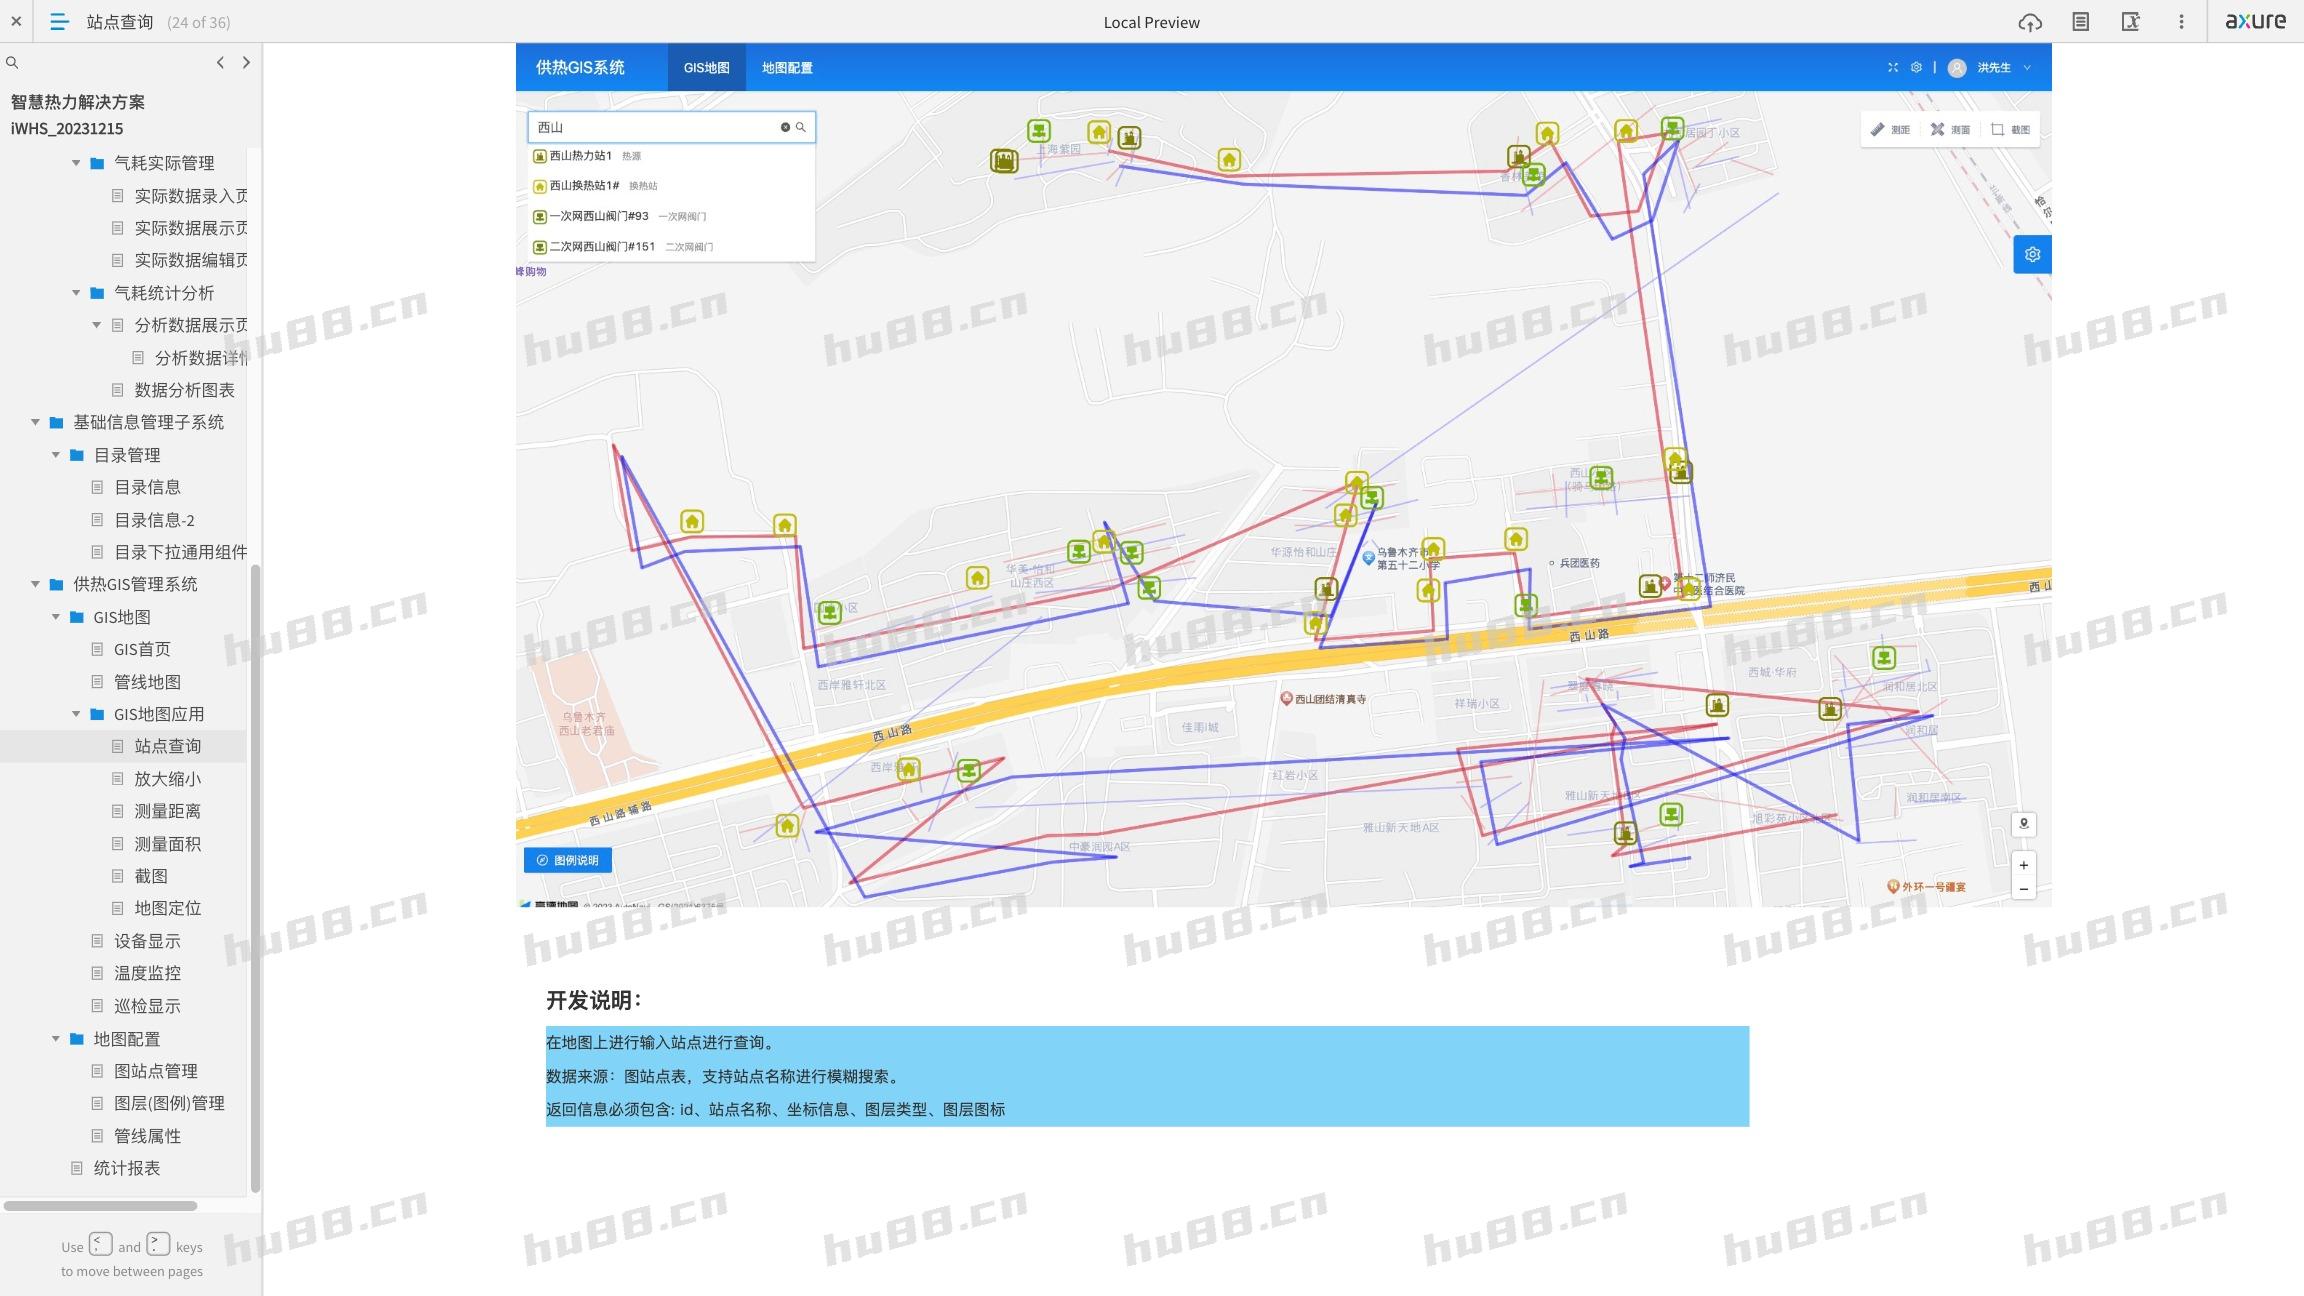The image size is (2304, 1296).
Task: Select the 测面 area measuring tool
Action: (x=1950, y=129)
